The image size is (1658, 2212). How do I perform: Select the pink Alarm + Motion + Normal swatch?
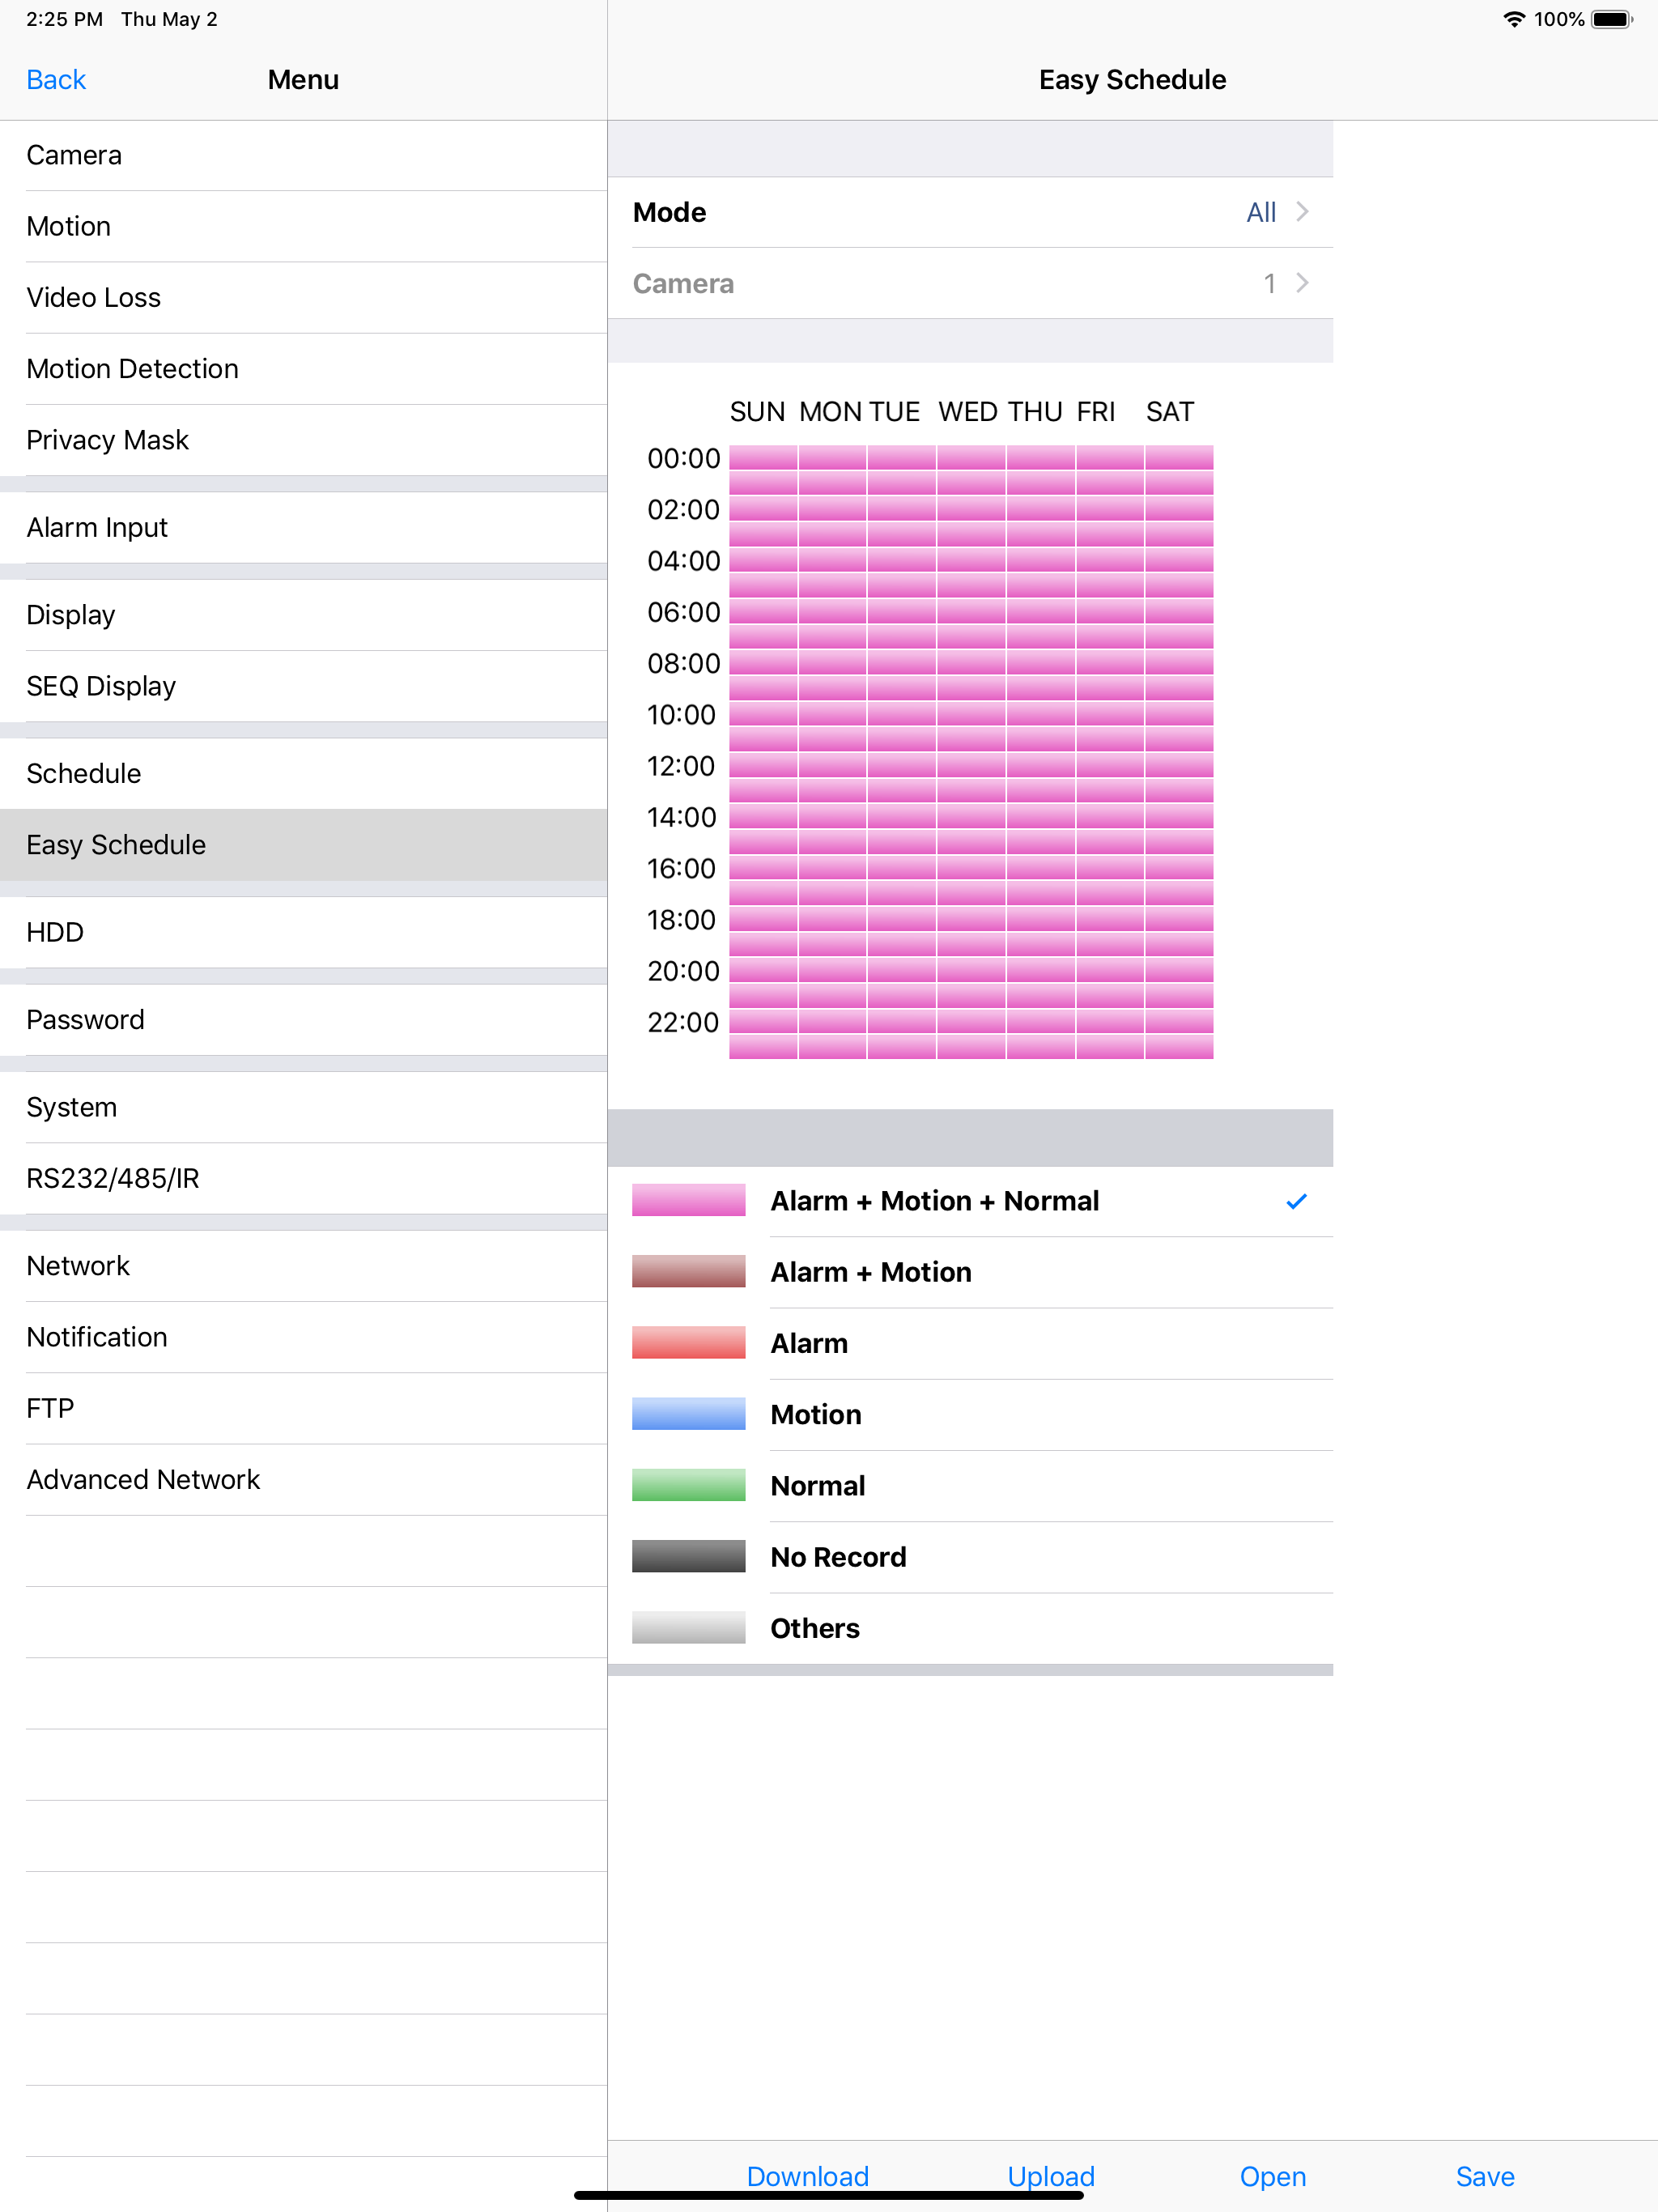[688, 1200]
